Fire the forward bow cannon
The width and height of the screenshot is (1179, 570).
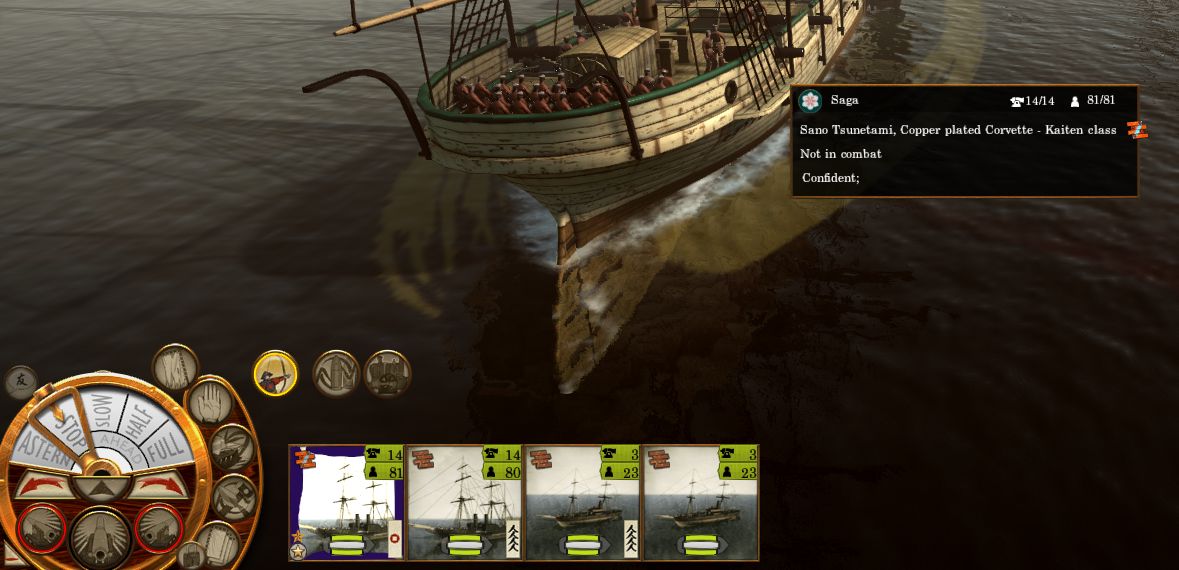coord(101,538)
